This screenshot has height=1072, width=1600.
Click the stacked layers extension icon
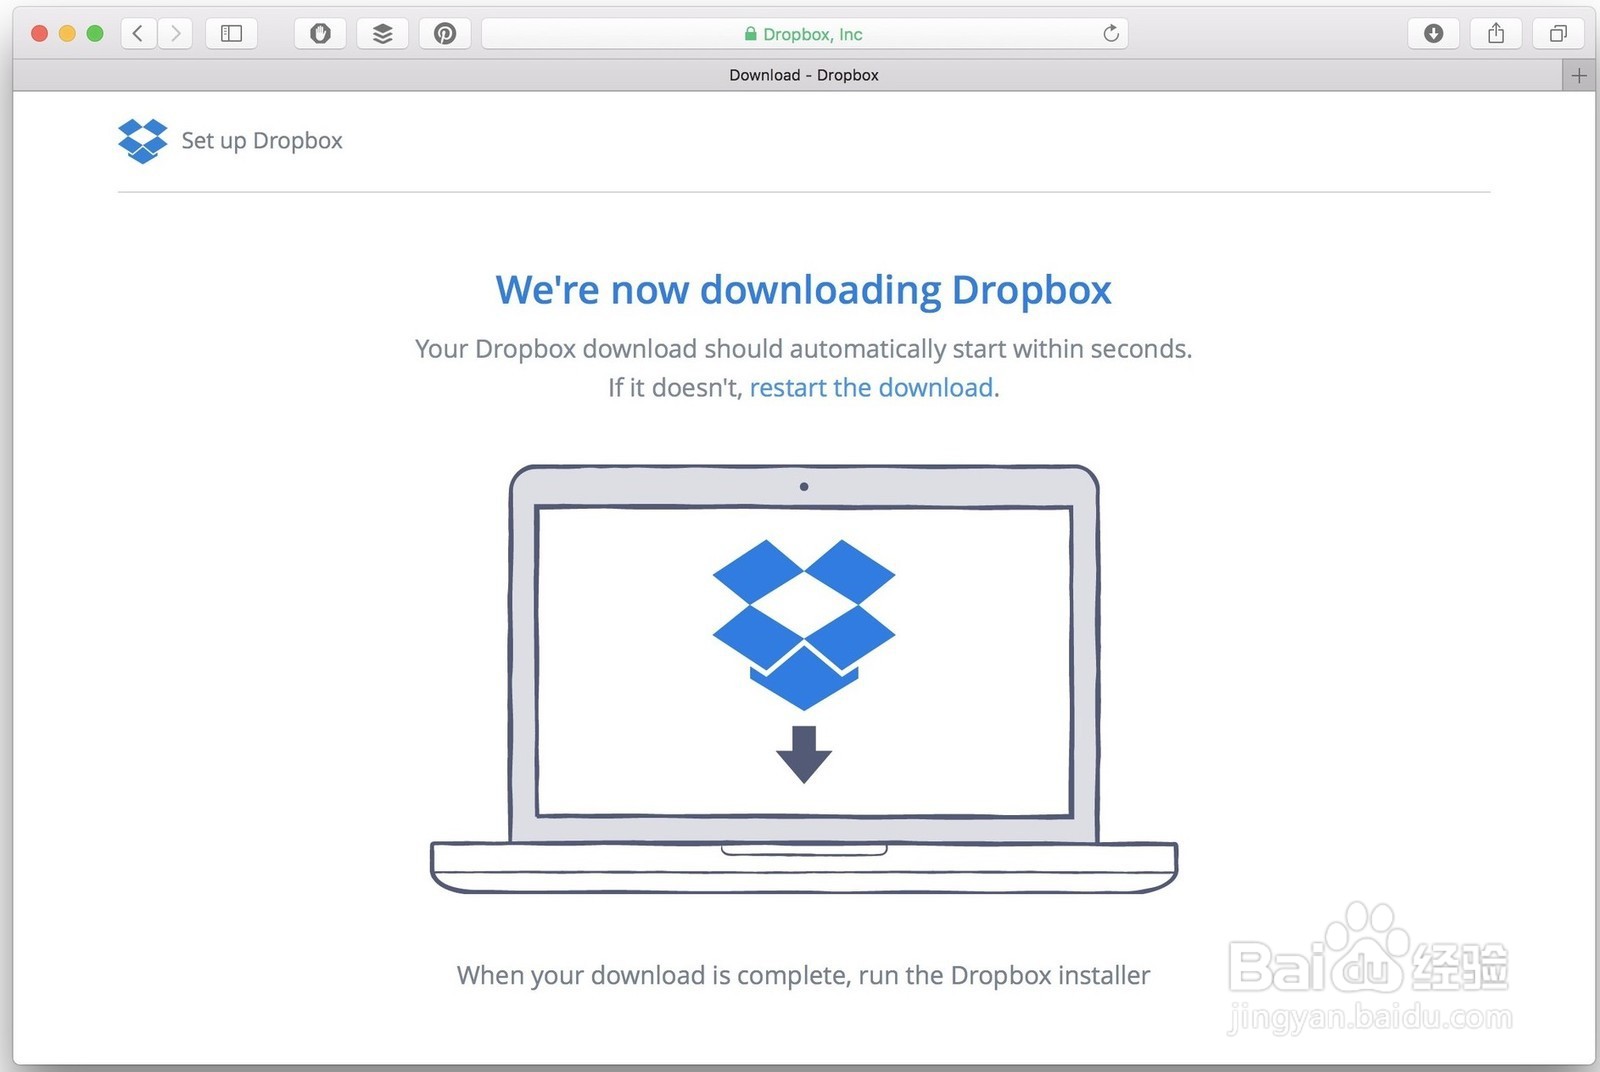(382, 34)
